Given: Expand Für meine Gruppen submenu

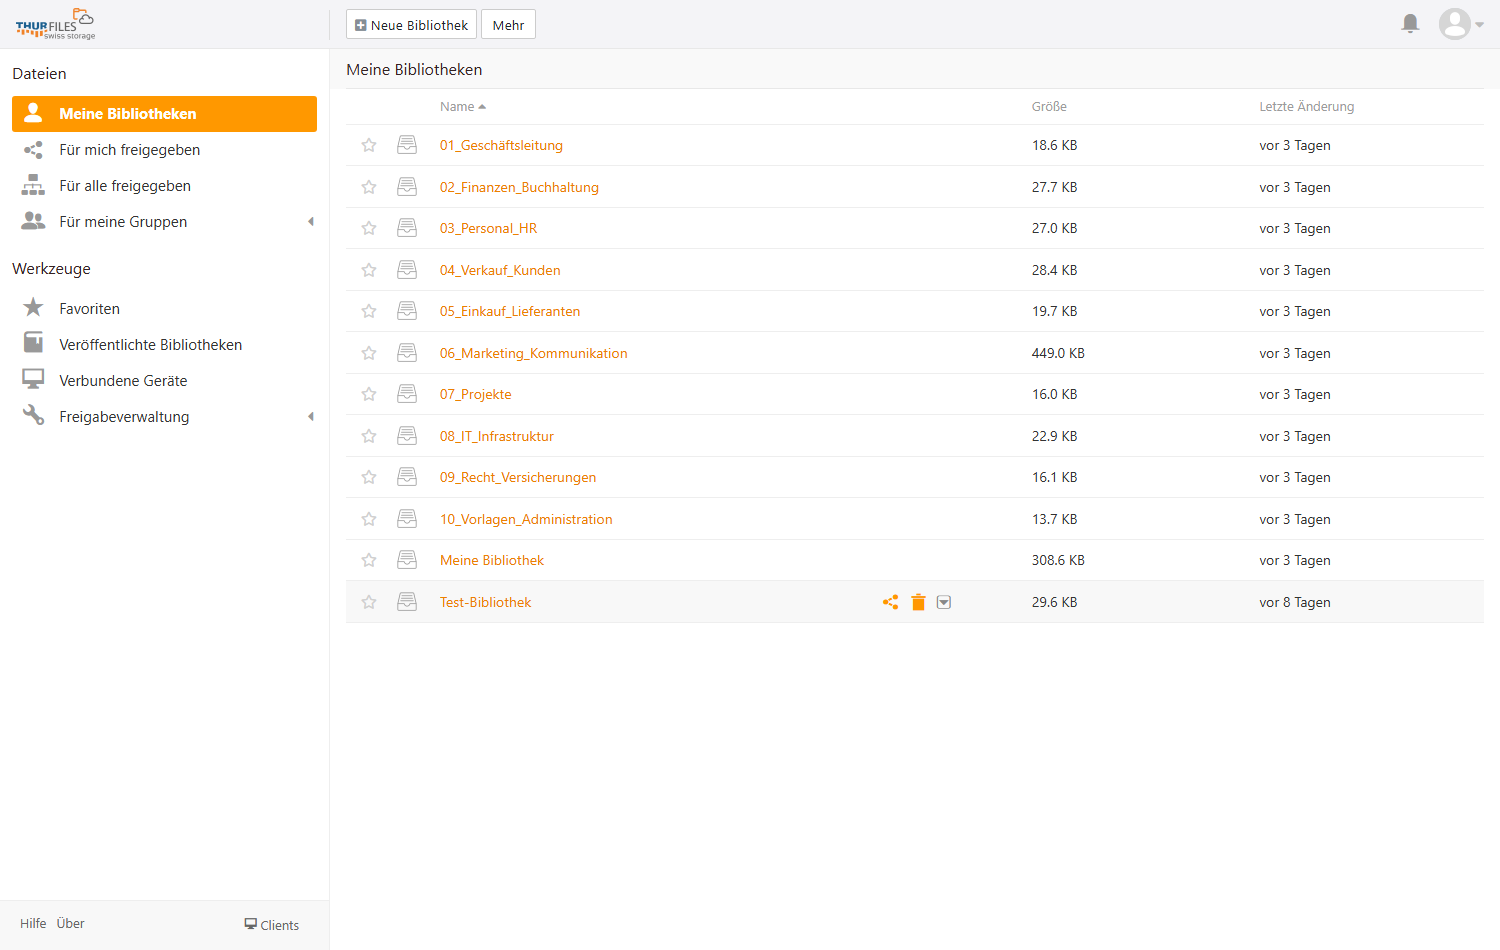Looking at the screenshot, I should tap(311, 222).
